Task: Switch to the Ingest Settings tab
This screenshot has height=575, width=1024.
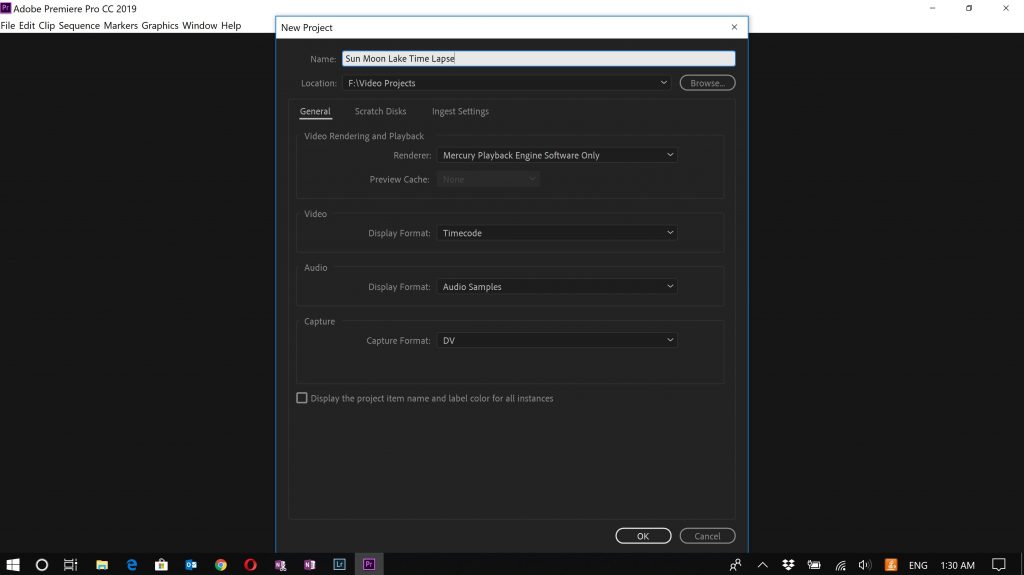Action: (460, 111)
